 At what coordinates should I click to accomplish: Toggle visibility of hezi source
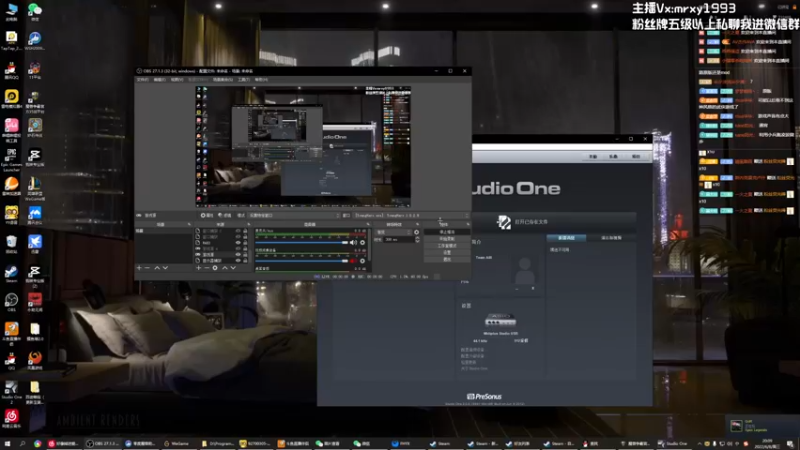pos(238,243)
